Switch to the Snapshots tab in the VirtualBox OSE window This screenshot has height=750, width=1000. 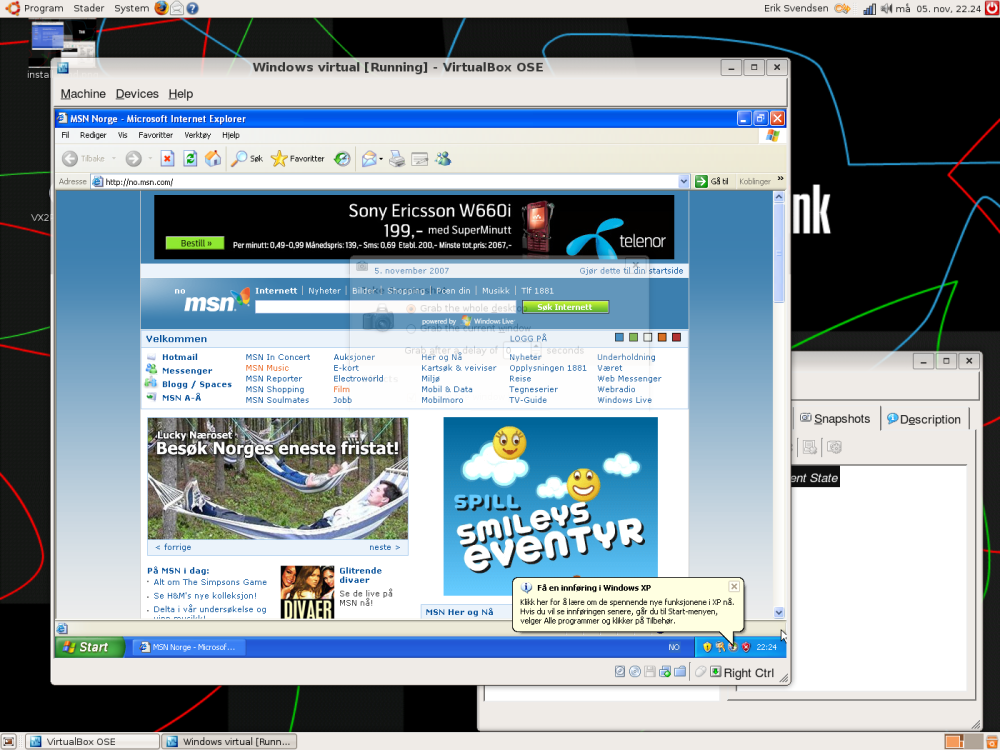point(835,419)
